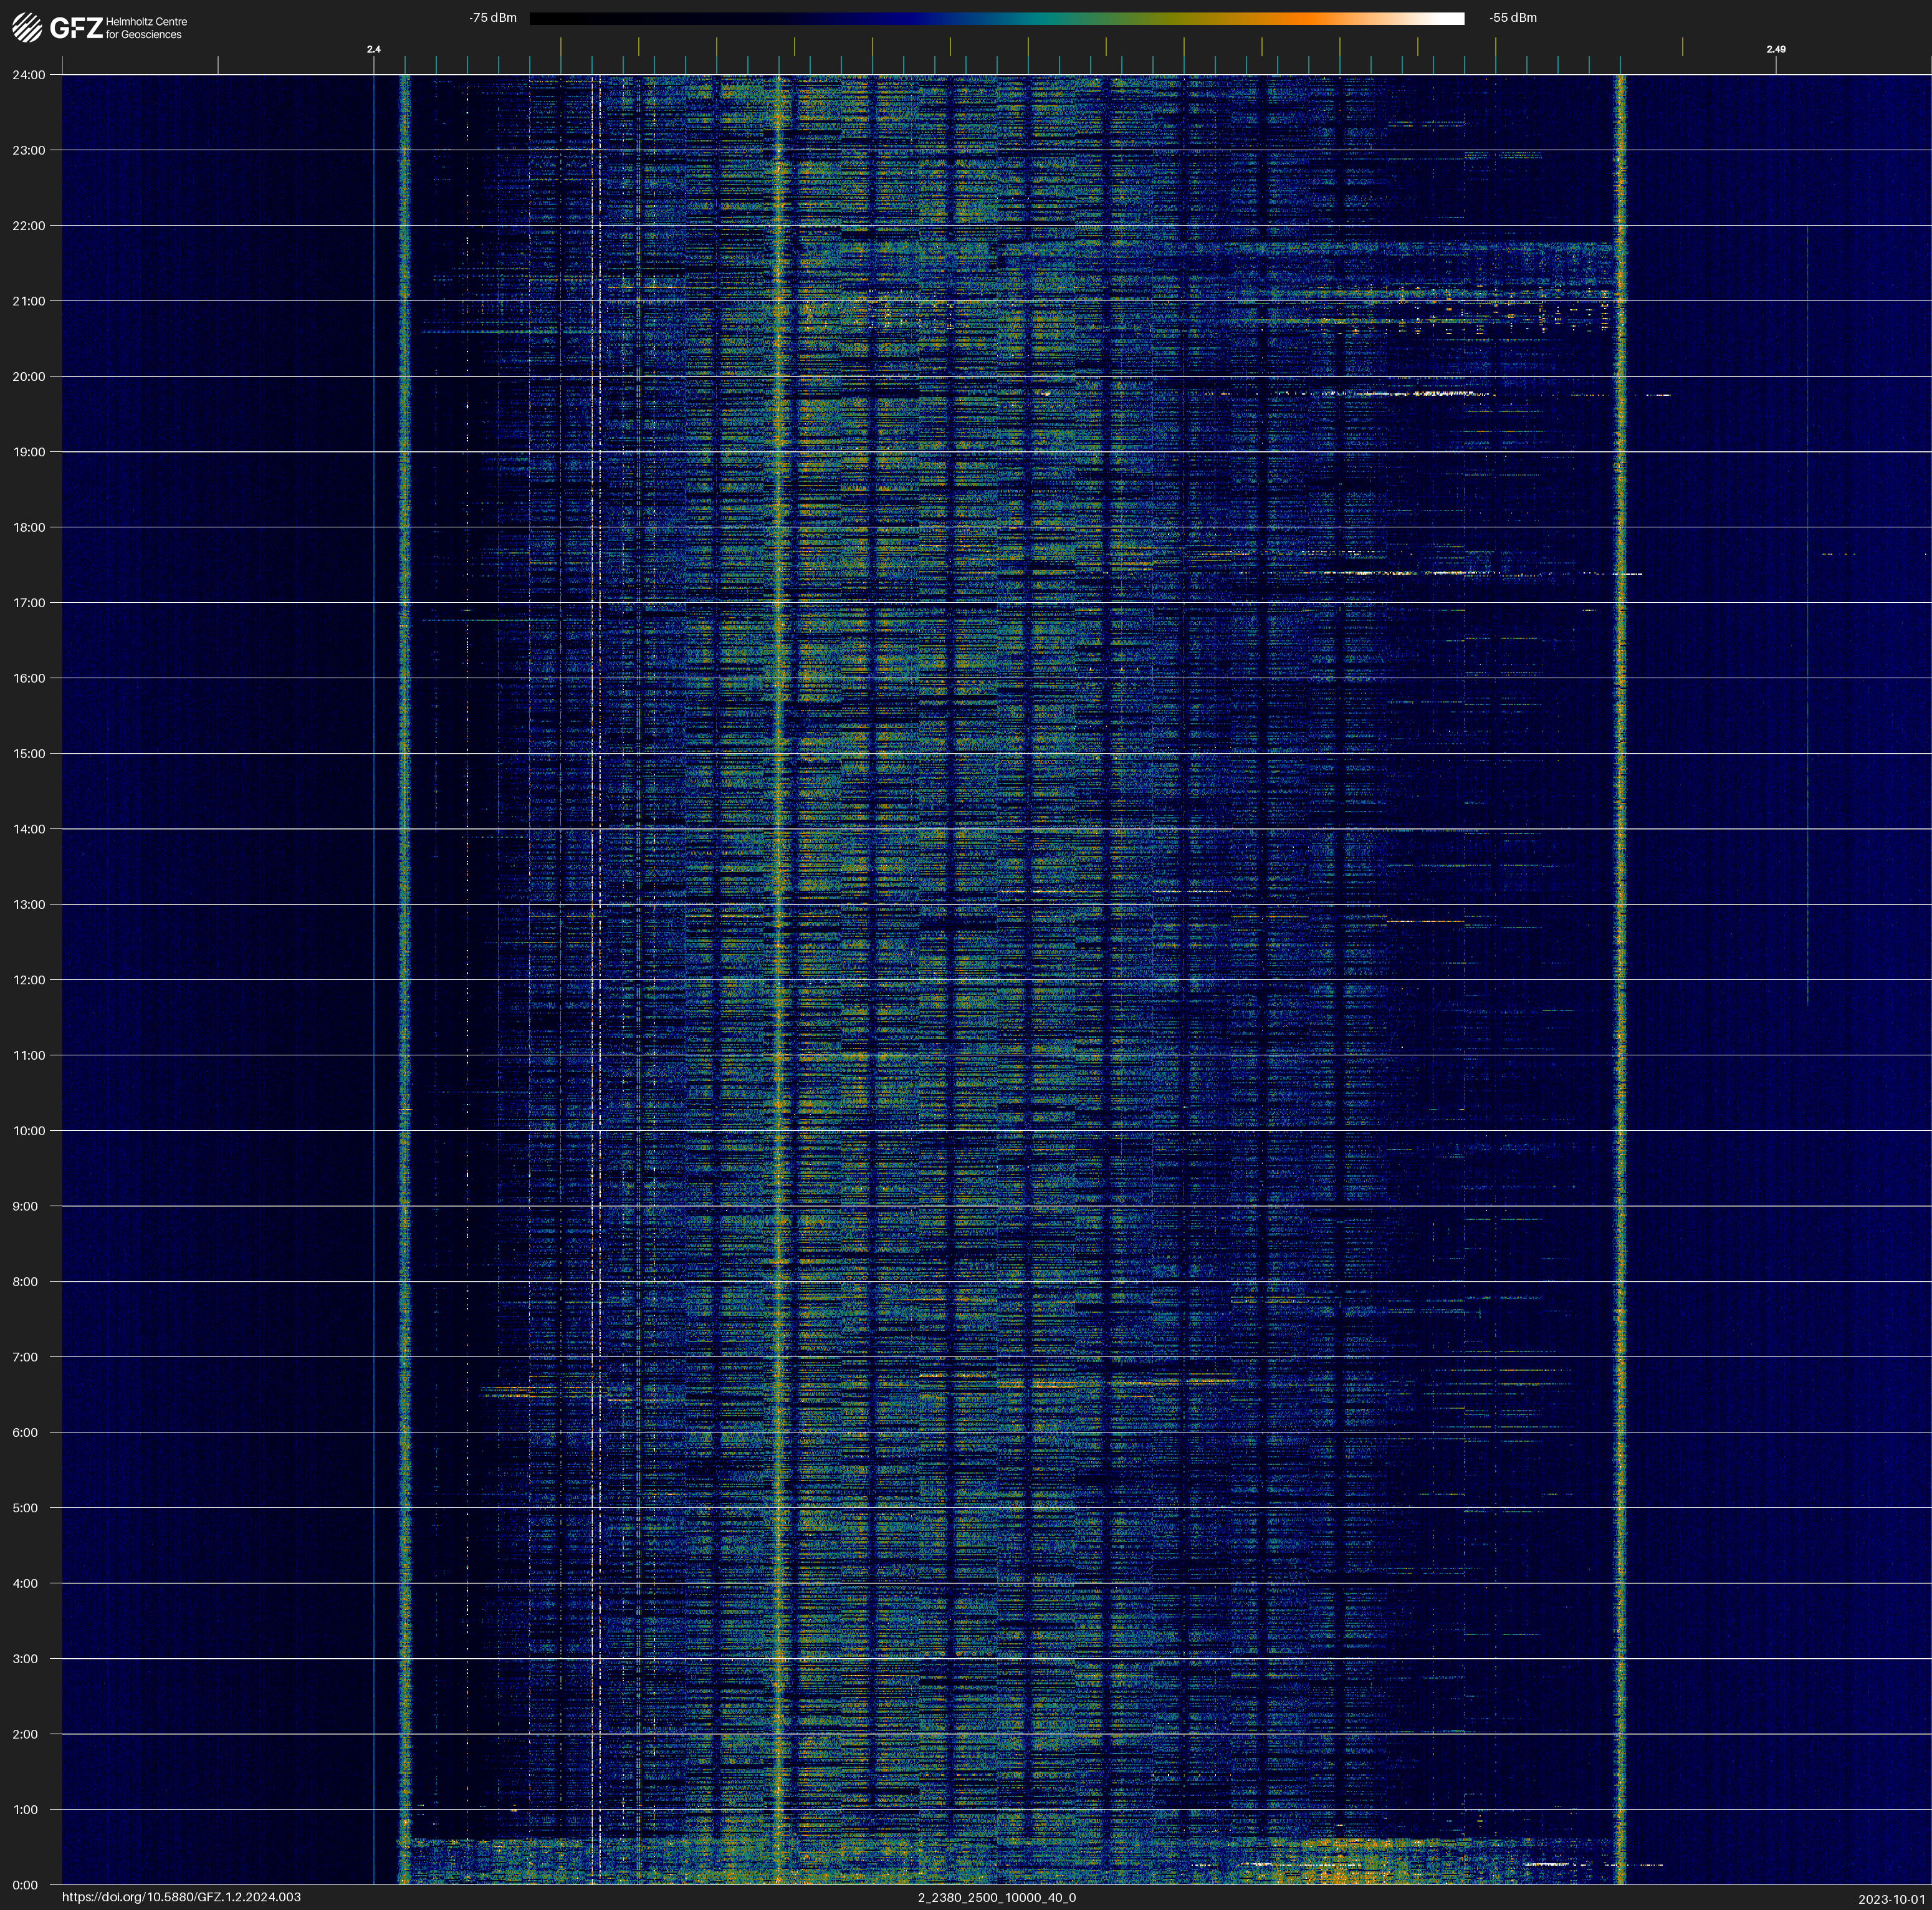Click the 2023-10-01 date label

[1891, 1899]
